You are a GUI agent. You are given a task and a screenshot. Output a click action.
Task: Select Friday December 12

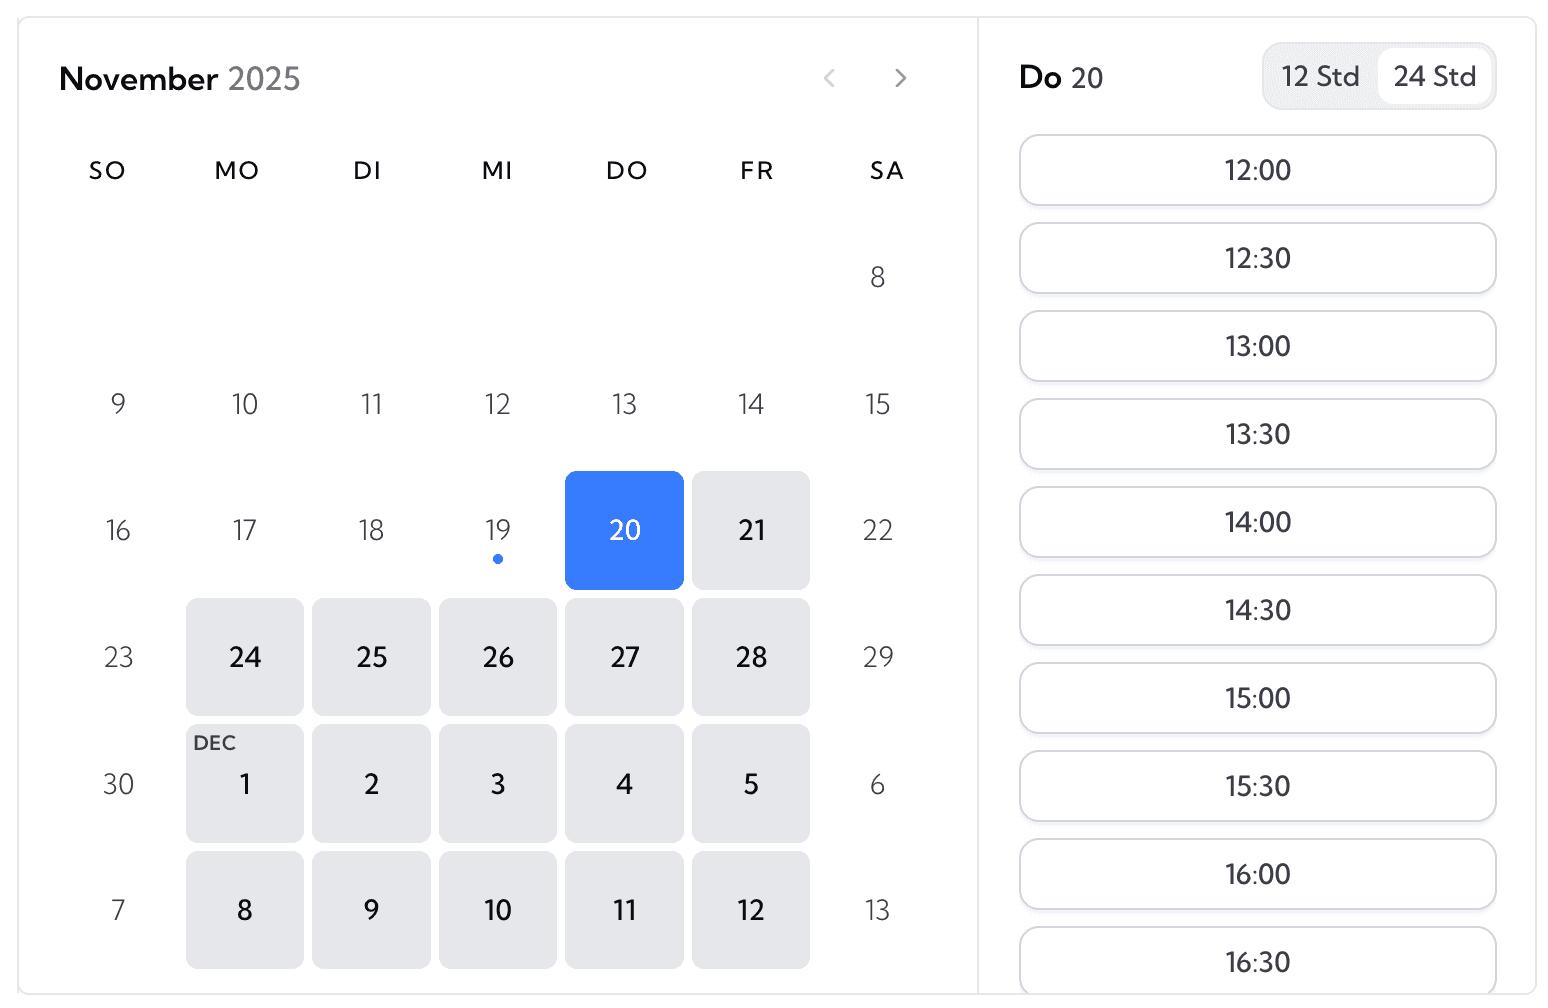[751, 910]
